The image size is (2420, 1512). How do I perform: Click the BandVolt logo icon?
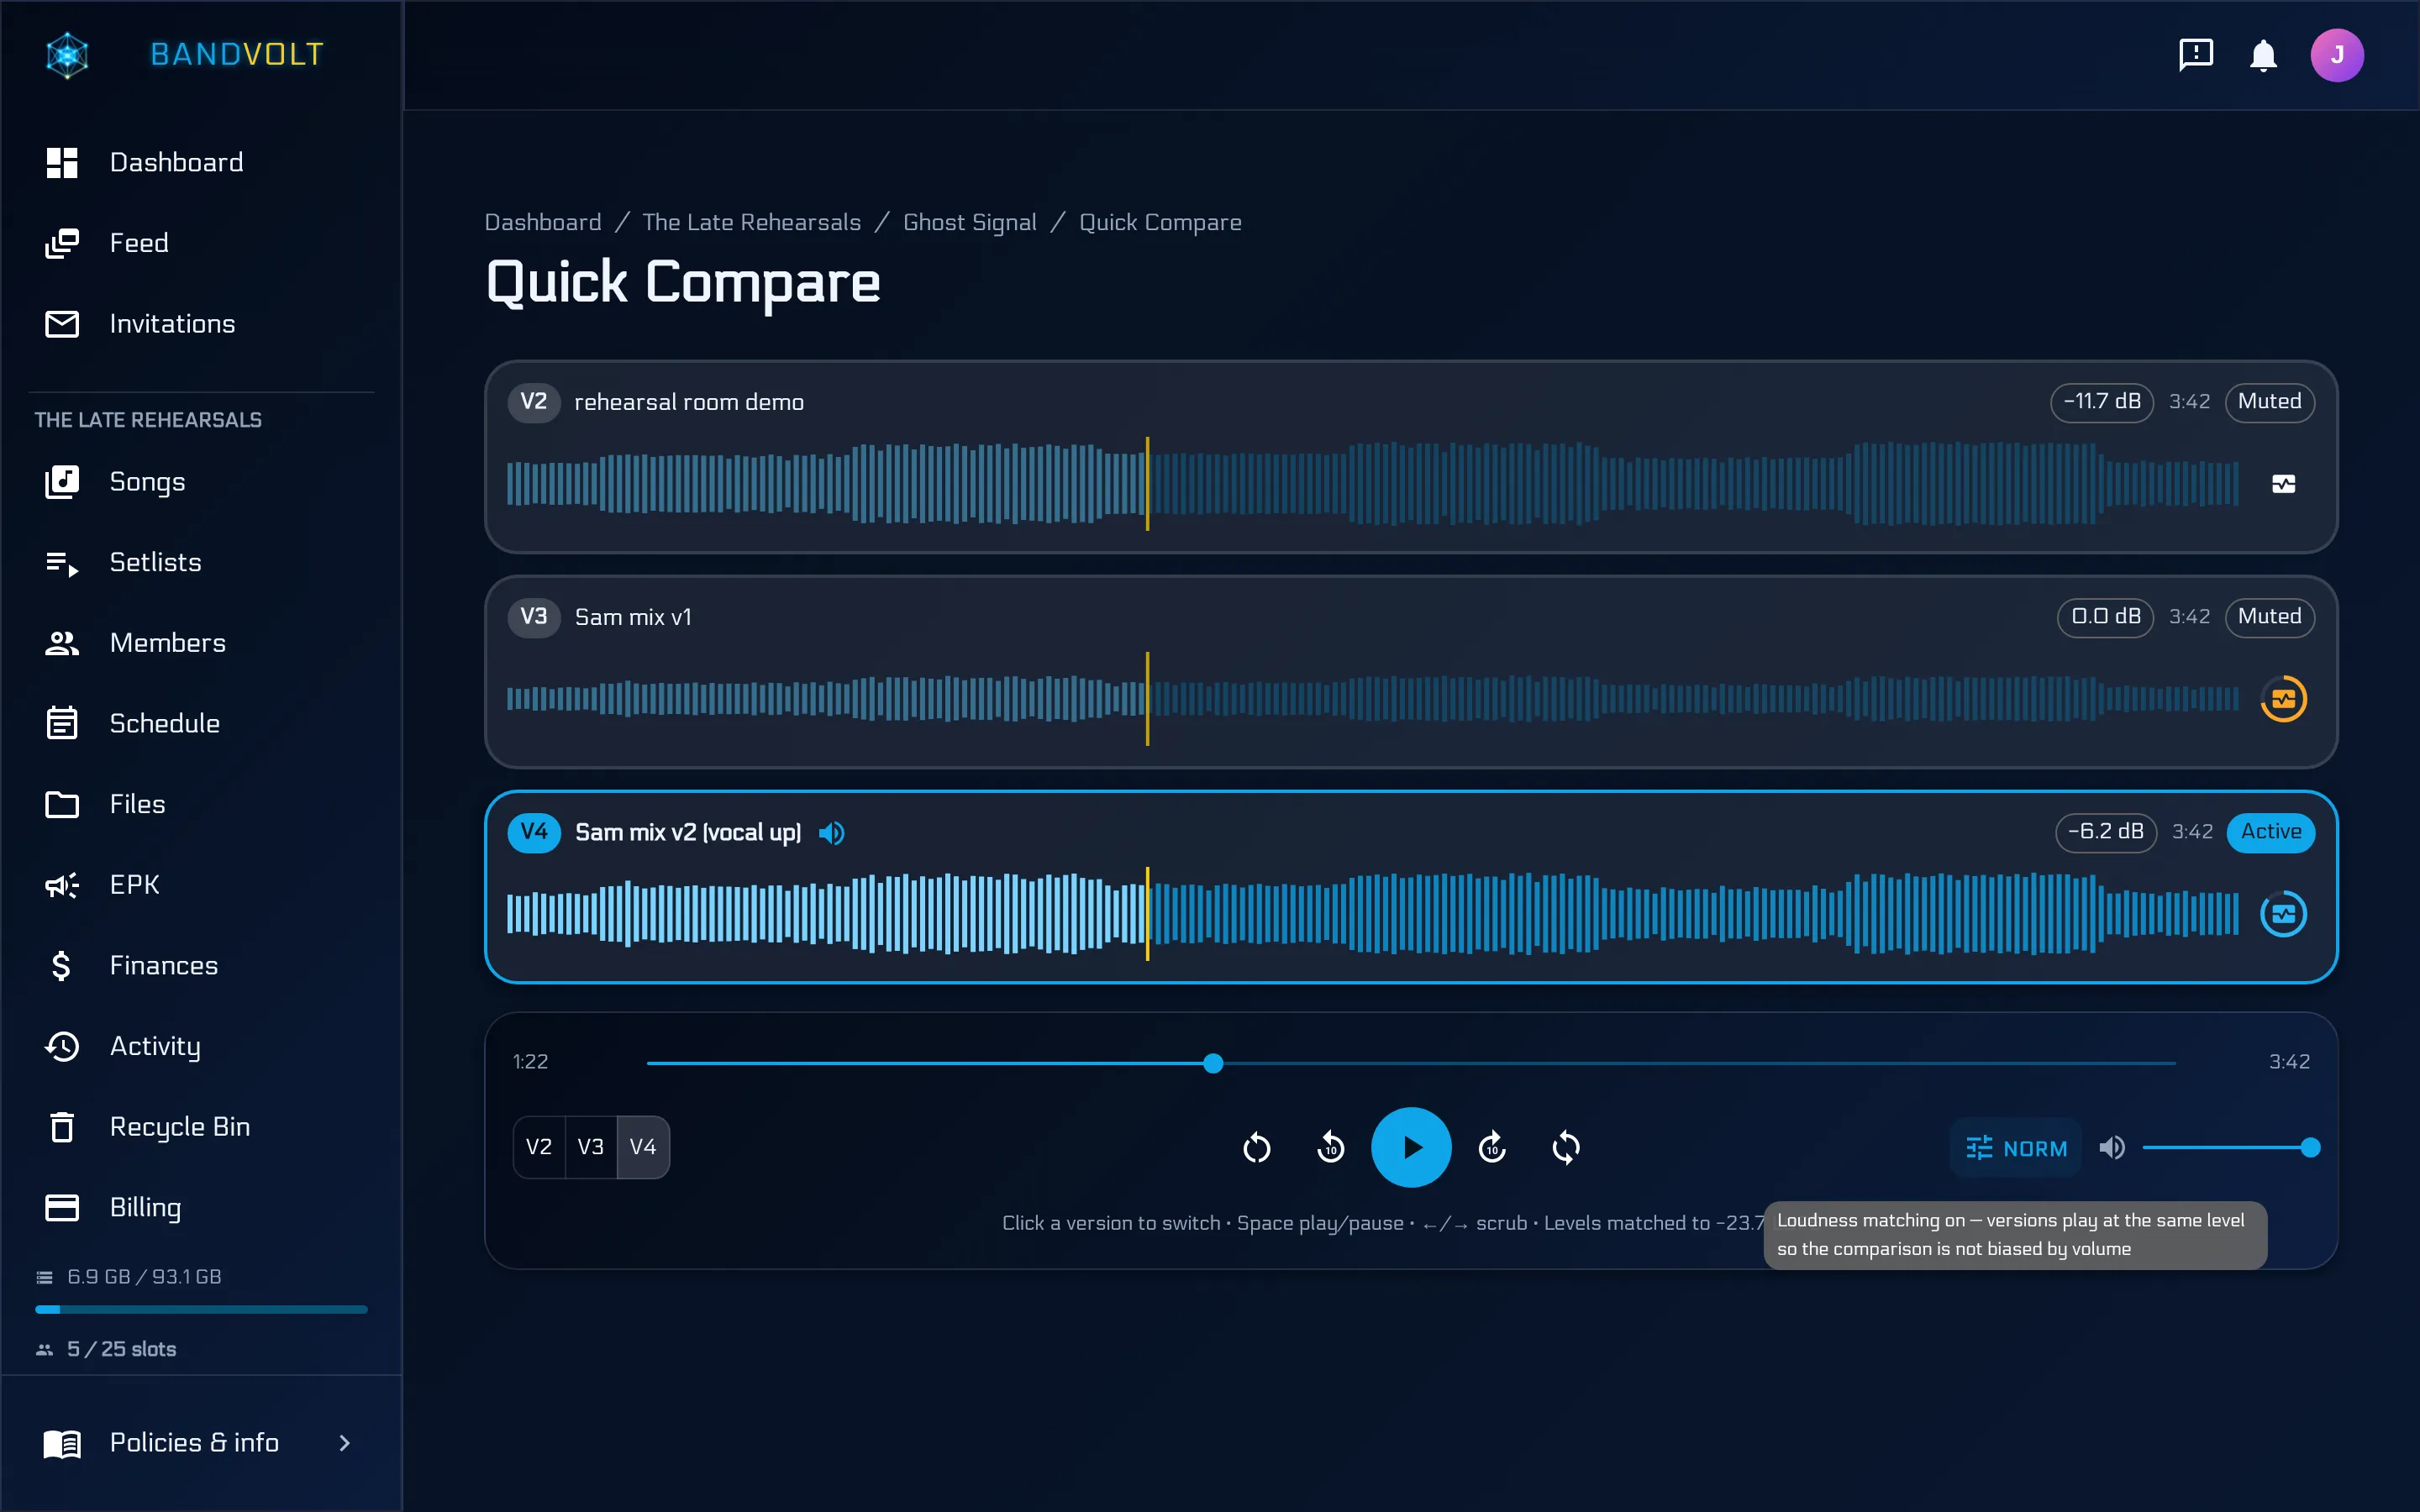click(67, 55)
